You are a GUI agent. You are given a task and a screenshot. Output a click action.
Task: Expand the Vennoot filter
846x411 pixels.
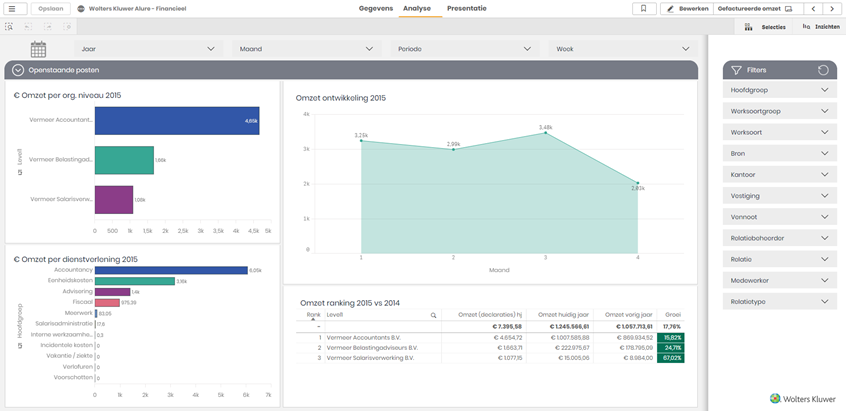pyautogui.click(x=780, y=217)
